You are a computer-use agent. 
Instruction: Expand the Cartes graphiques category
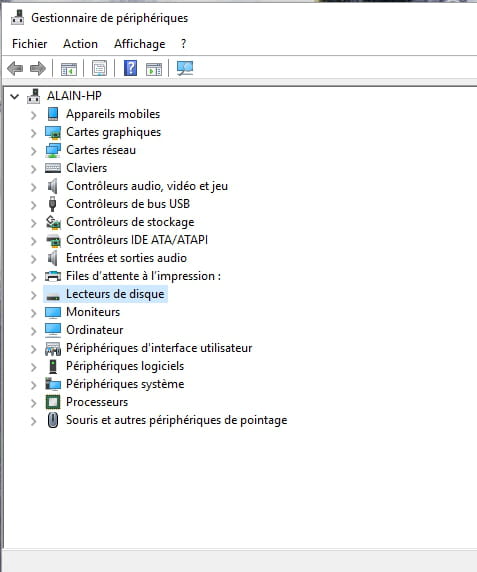tap(33, 133)
